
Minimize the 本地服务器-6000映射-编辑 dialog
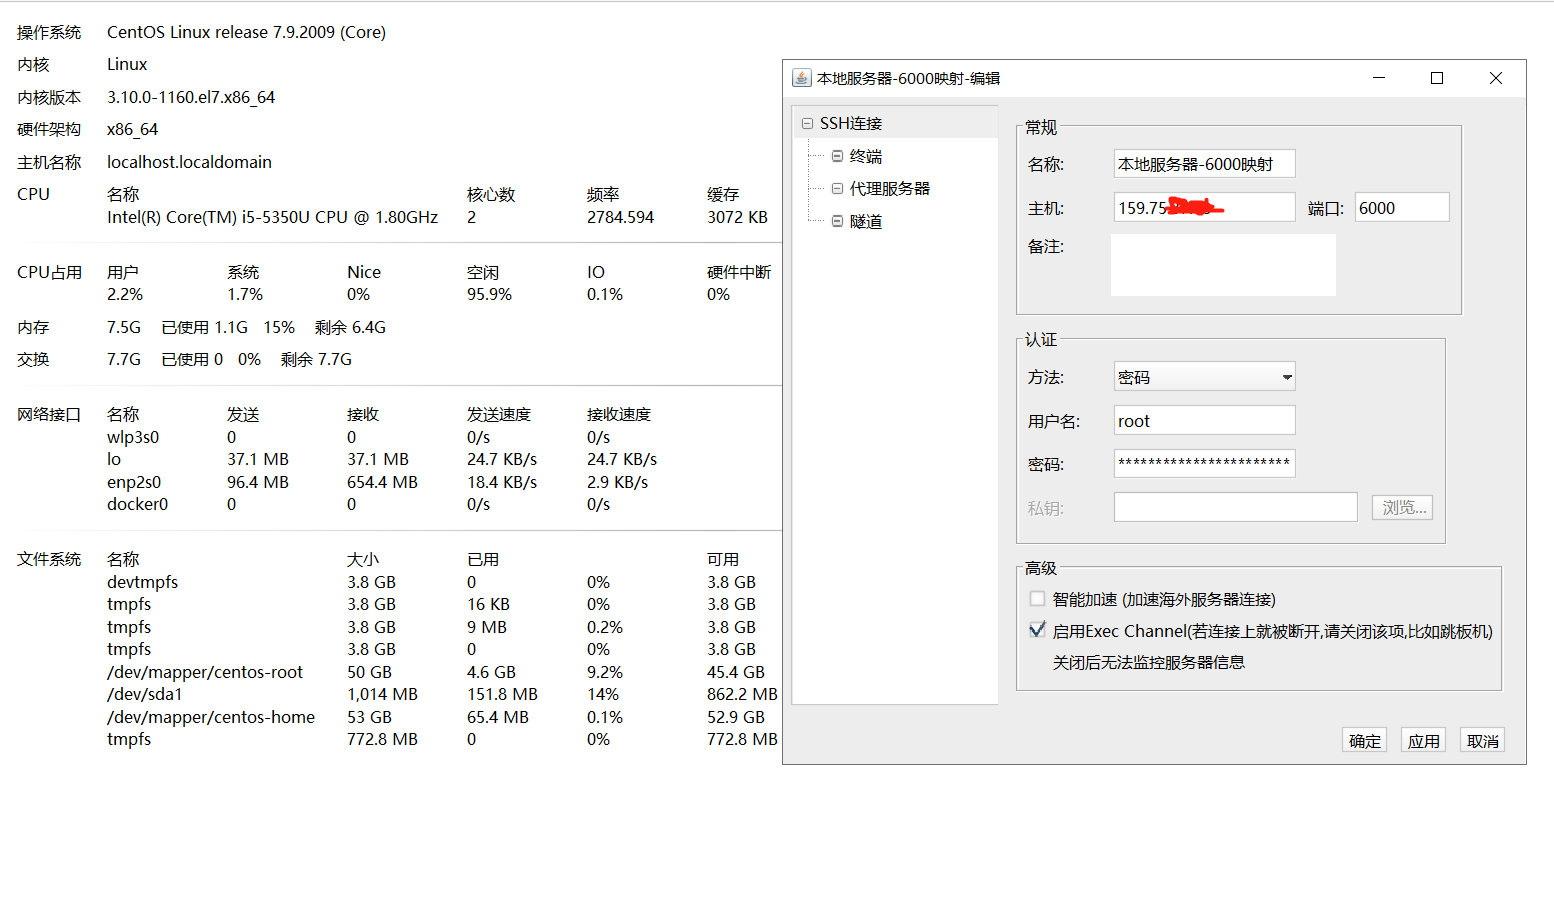click(x=1378, y=78)
